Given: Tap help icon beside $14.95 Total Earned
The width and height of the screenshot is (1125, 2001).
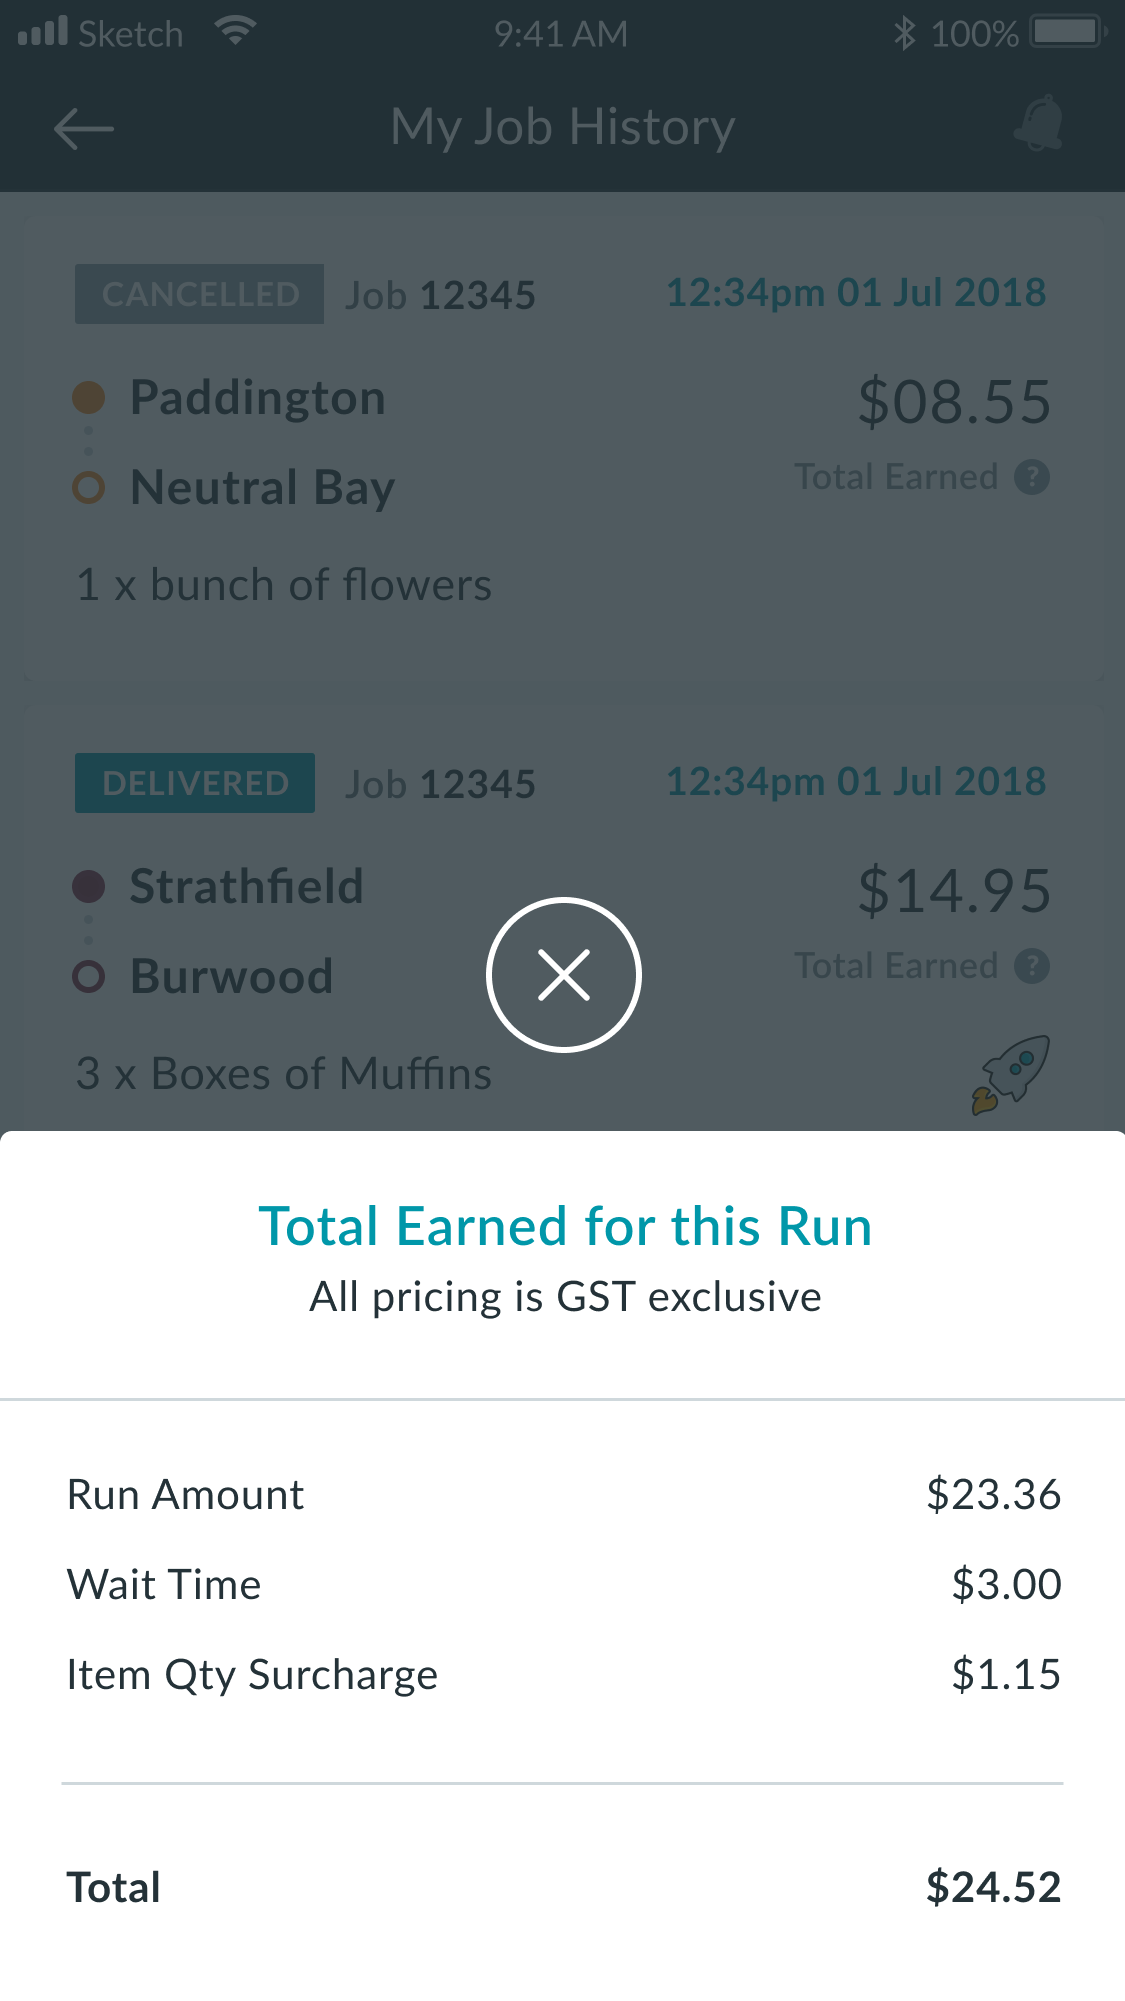Looking at the screenshot, I should 1032,966.
